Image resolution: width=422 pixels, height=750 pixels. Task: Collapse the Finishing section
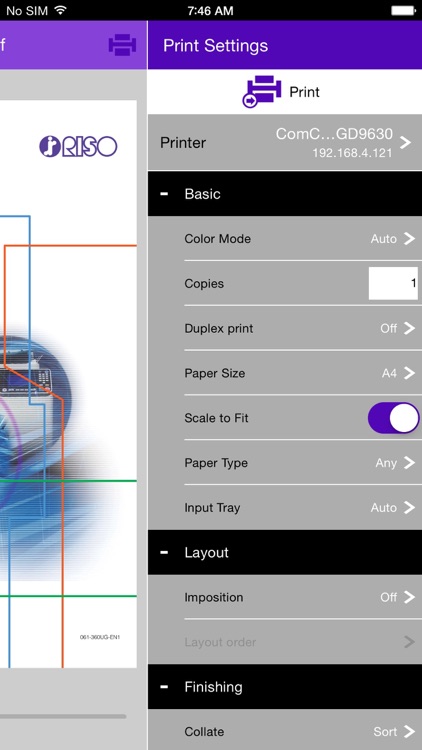(285, 687)
